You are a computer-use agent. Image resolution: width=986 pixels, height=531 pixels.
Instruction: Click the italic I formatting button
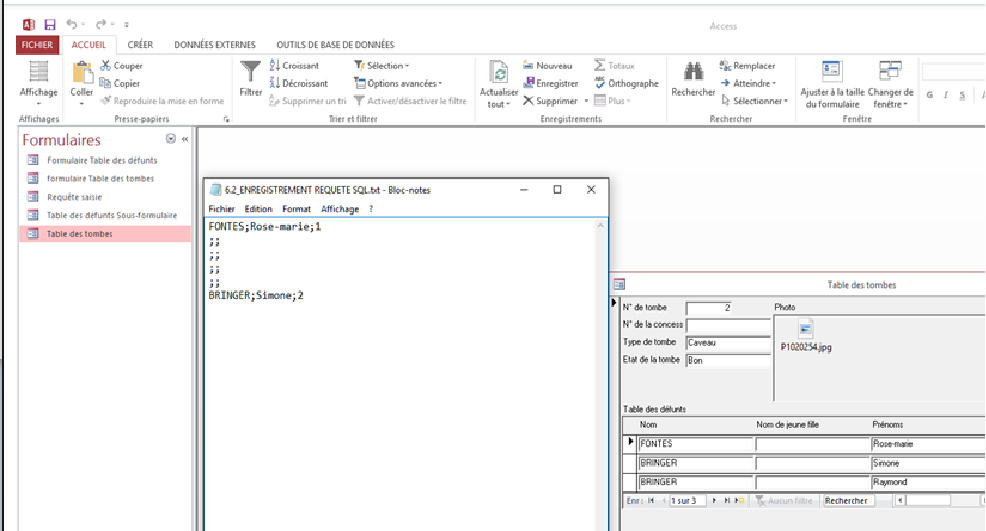[x=945, y=95]
